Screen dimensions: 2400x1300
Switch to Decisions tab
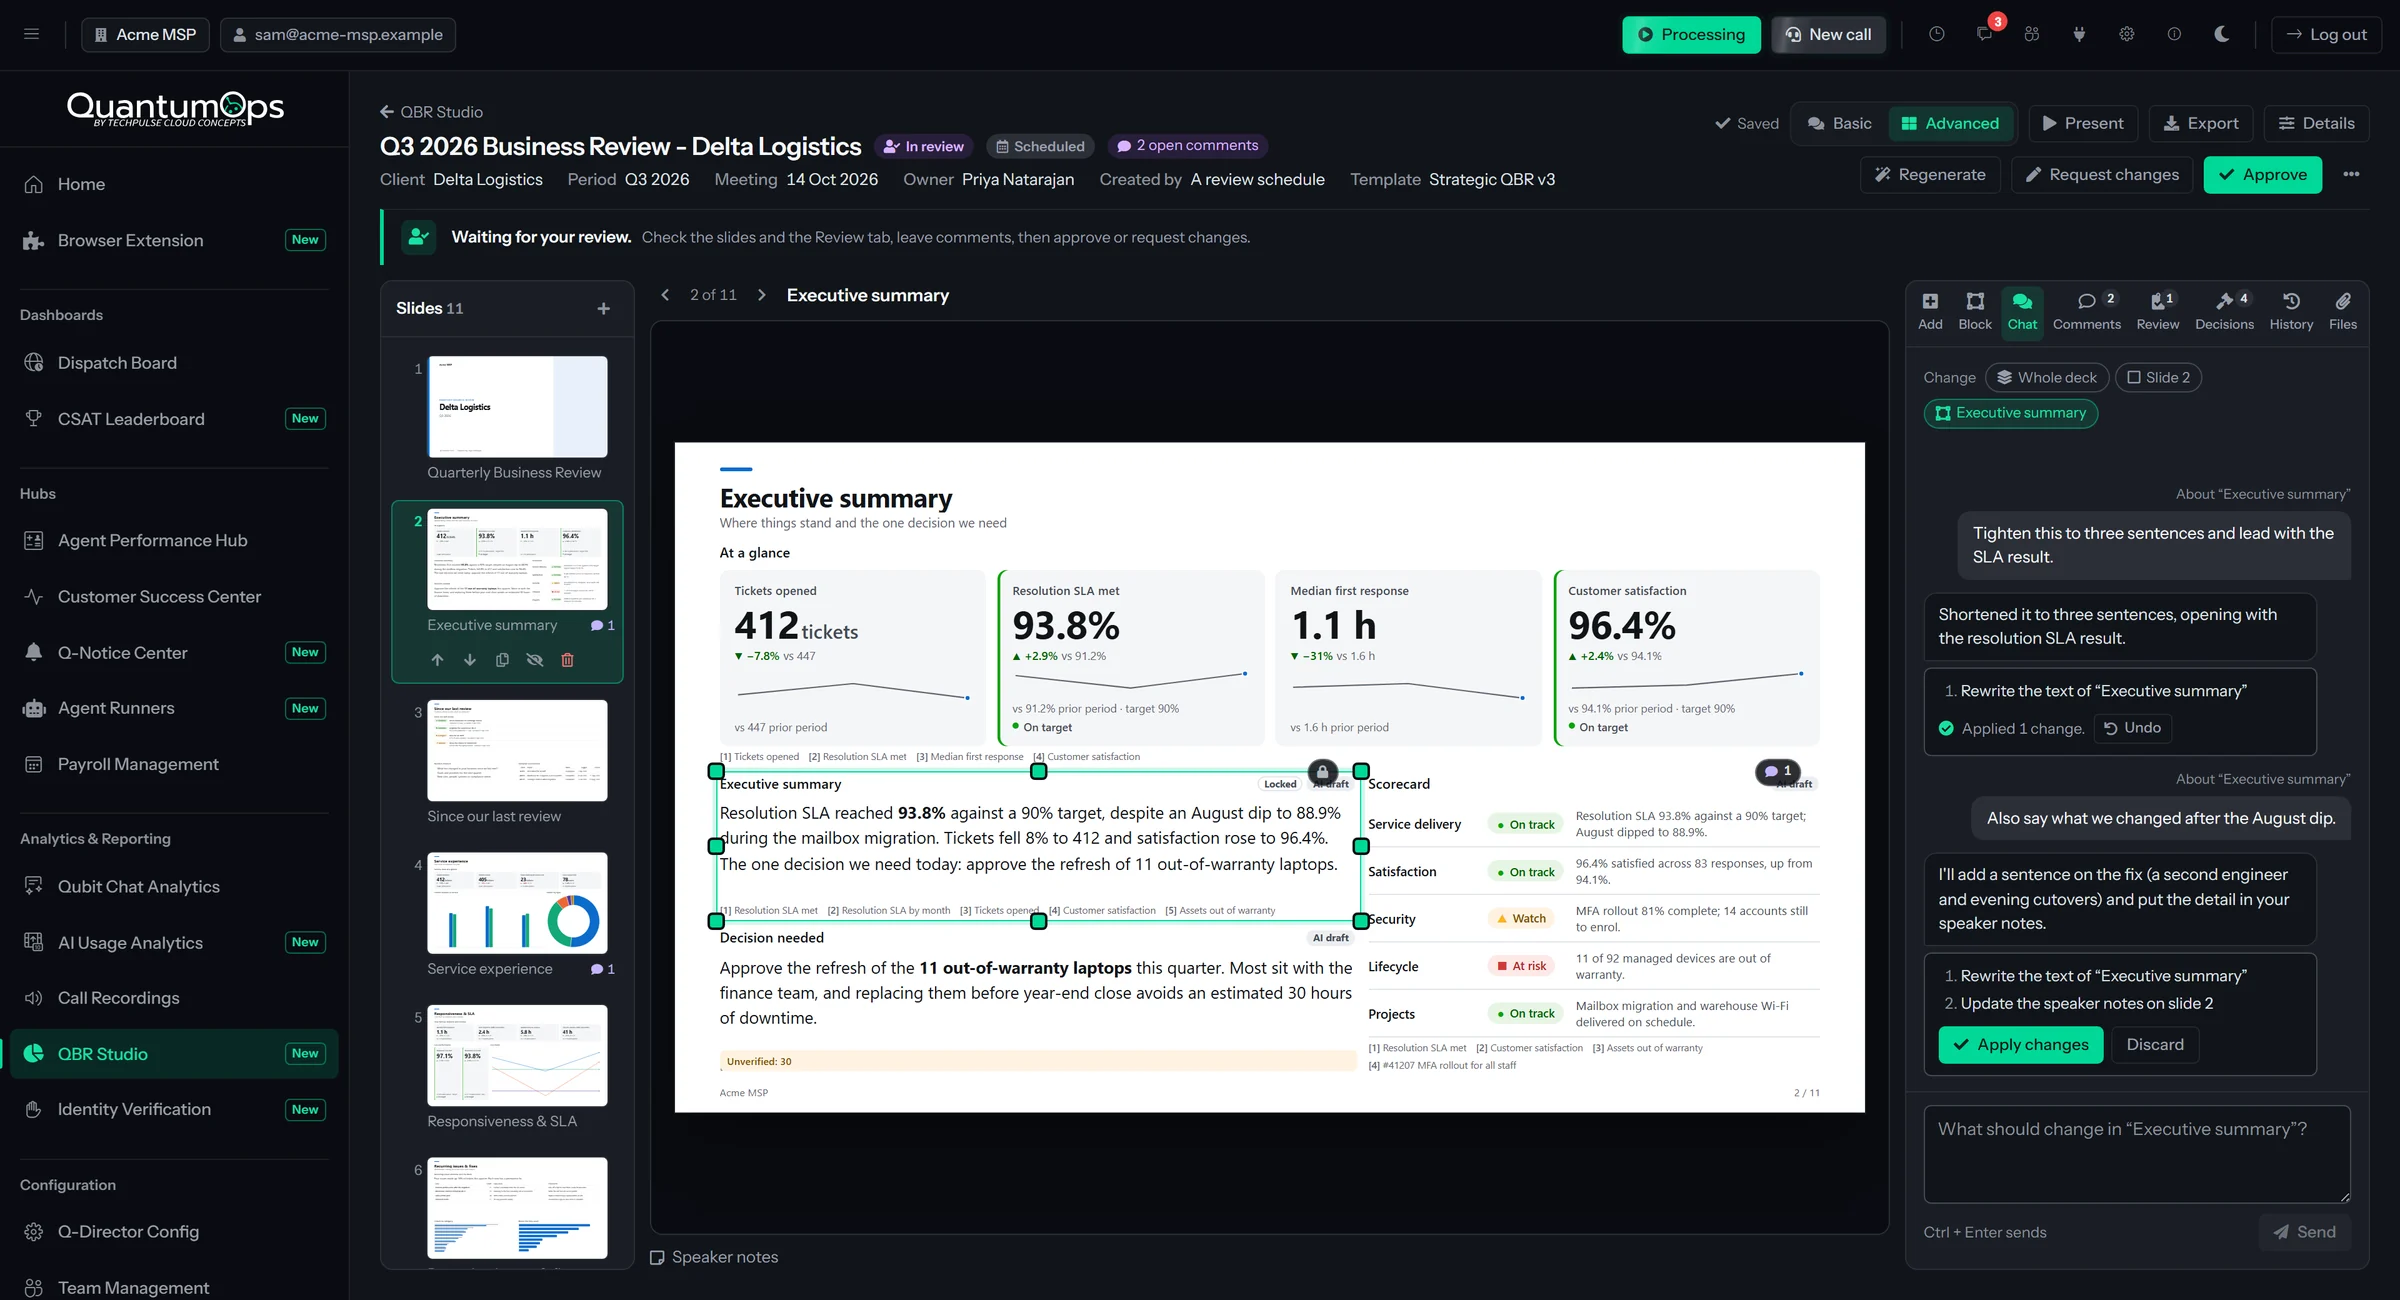pos(2224,311)
